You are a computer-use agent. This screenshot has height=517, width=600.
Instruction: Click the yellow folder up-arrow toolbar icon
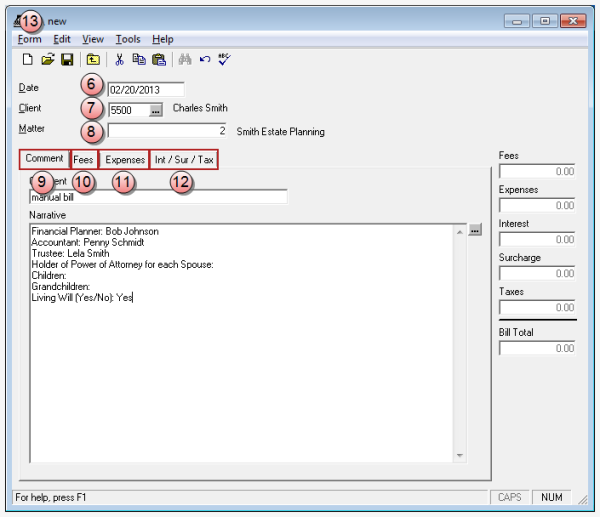92,60
